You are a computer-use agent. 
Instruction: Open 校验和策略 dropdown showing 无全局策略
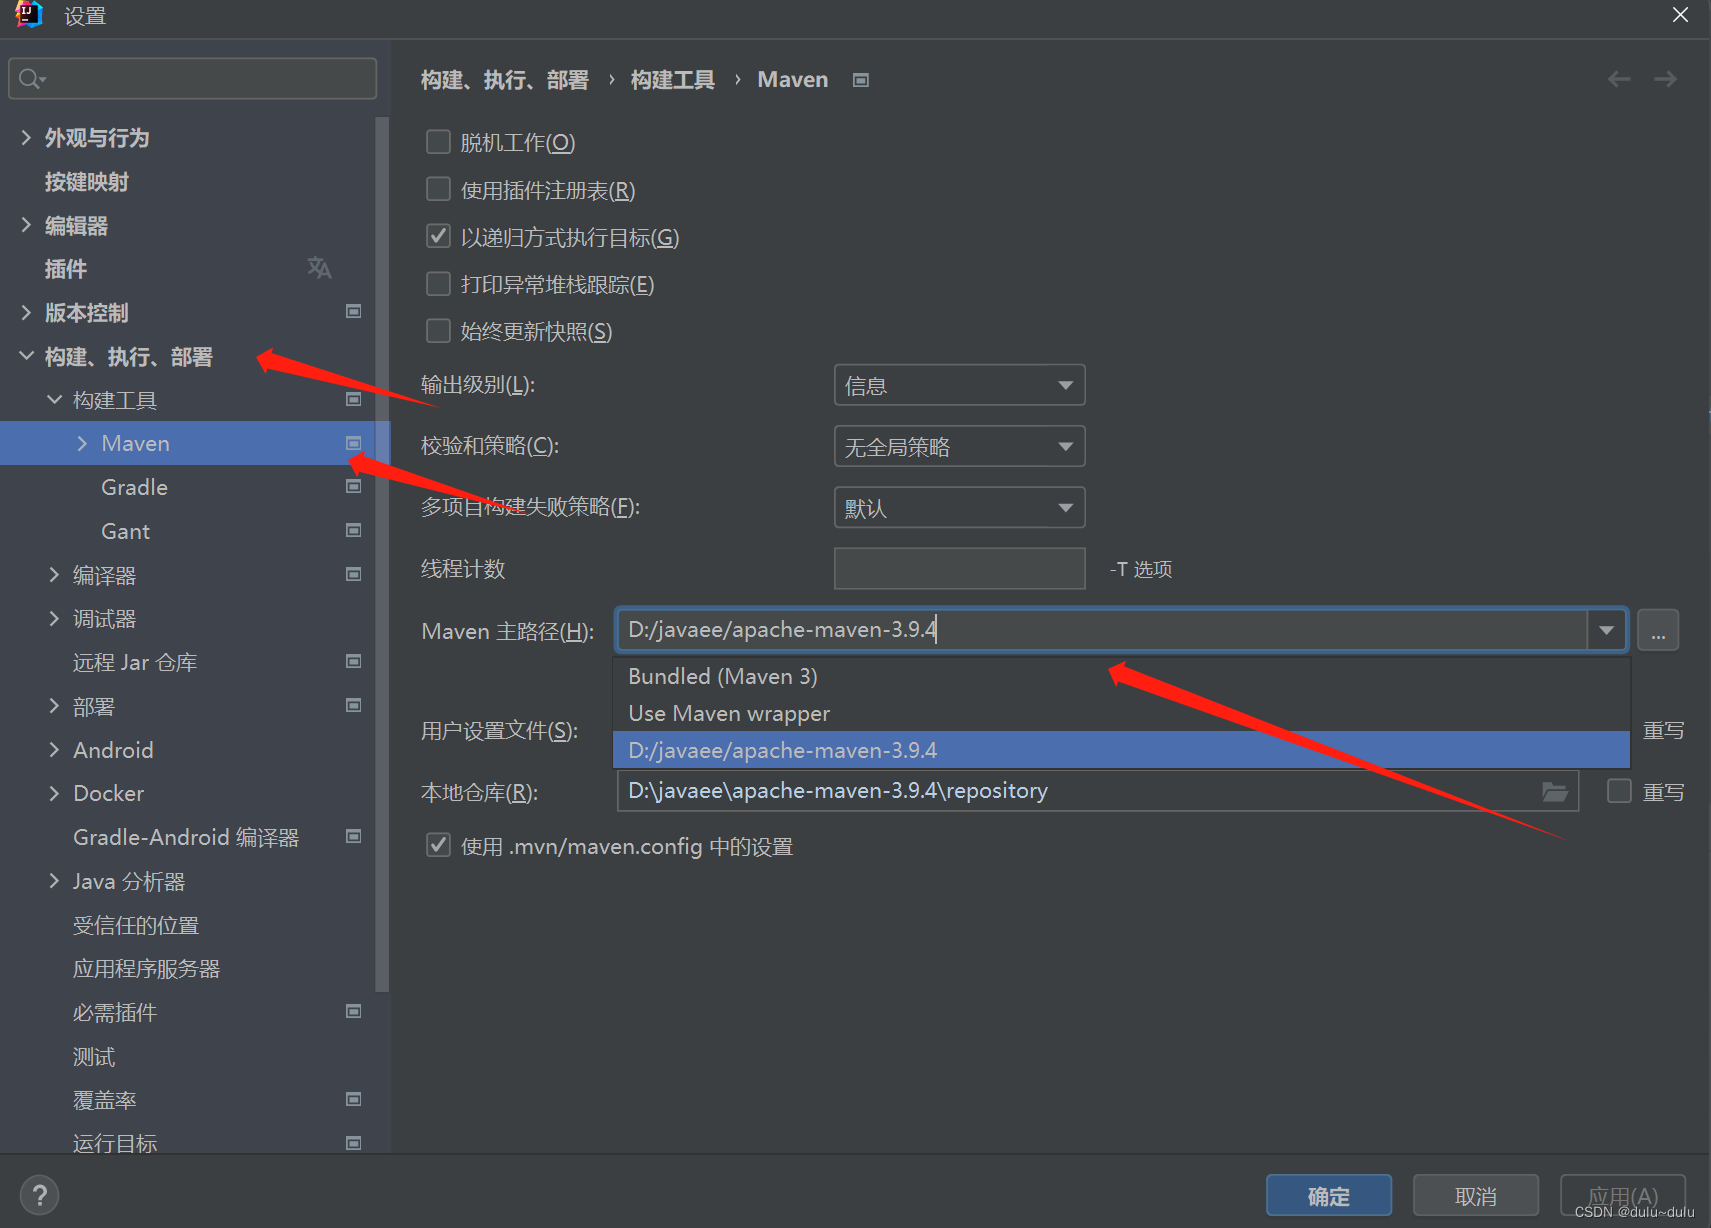[x=959, y=446]
